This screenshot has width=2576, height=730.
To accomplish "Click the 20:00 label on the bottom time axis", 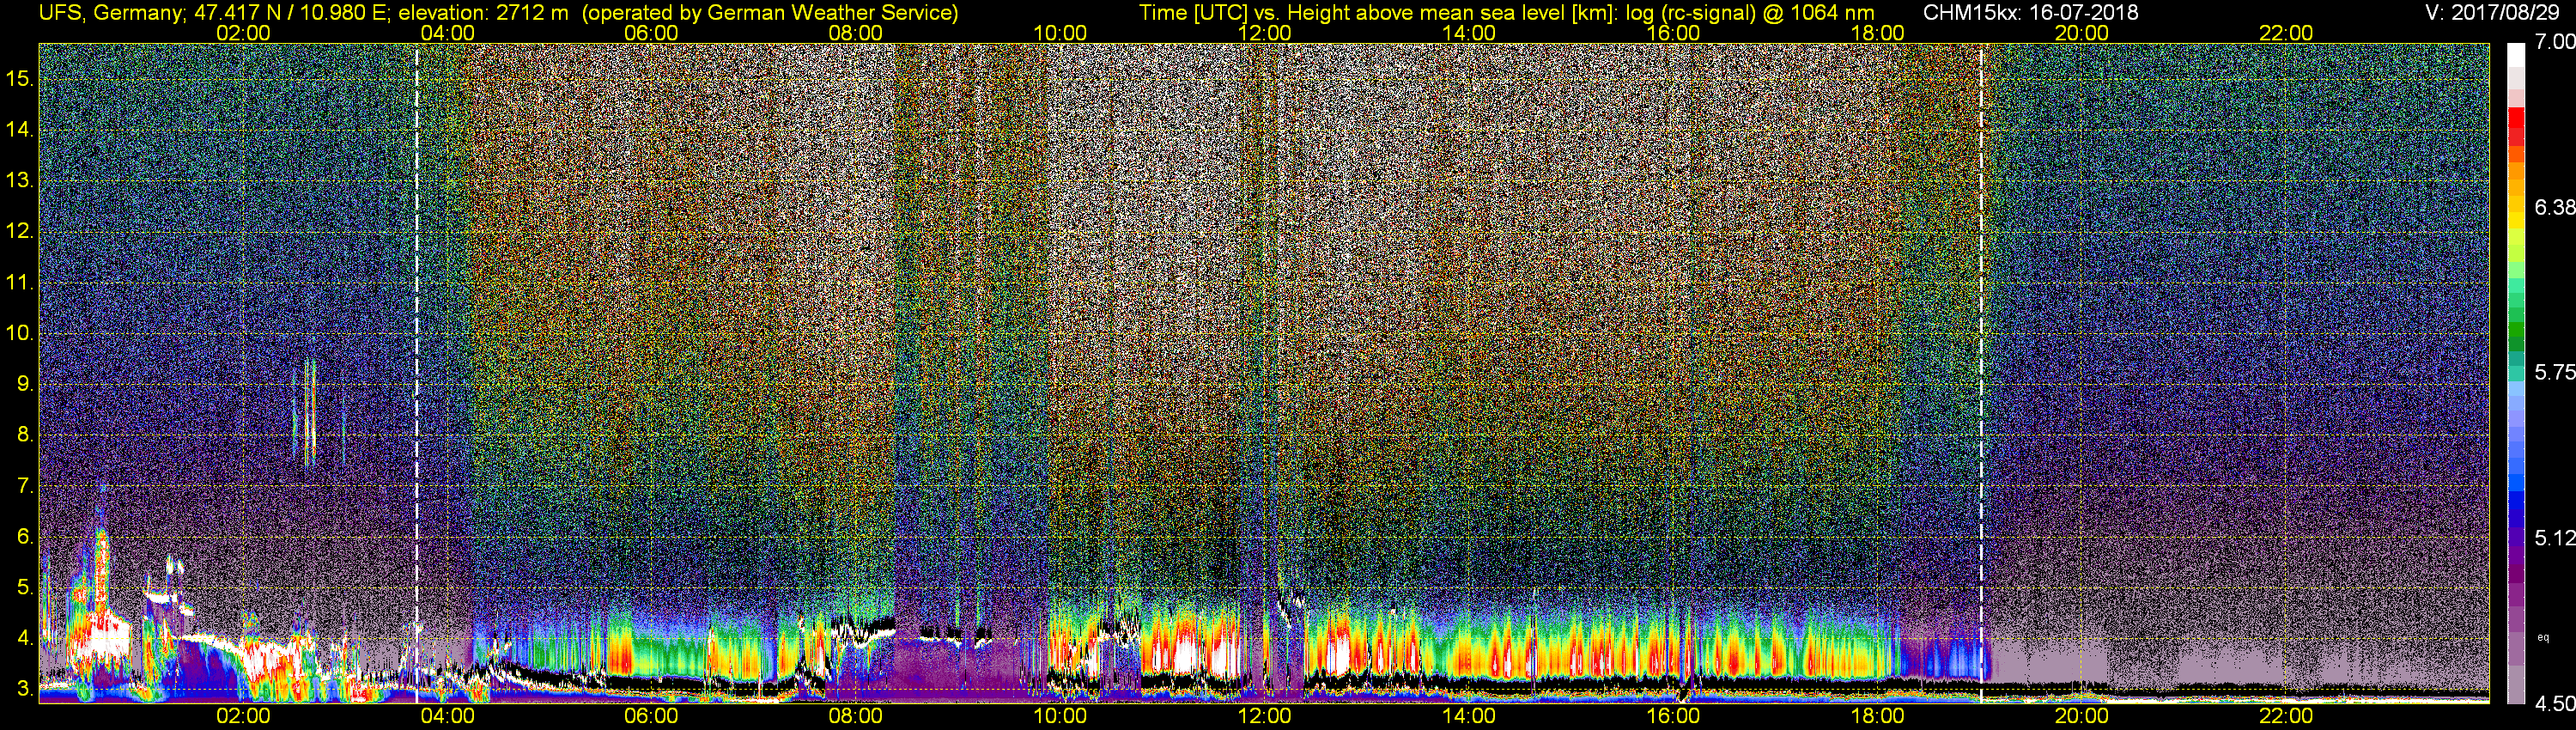I will [x=2082, y=716].
